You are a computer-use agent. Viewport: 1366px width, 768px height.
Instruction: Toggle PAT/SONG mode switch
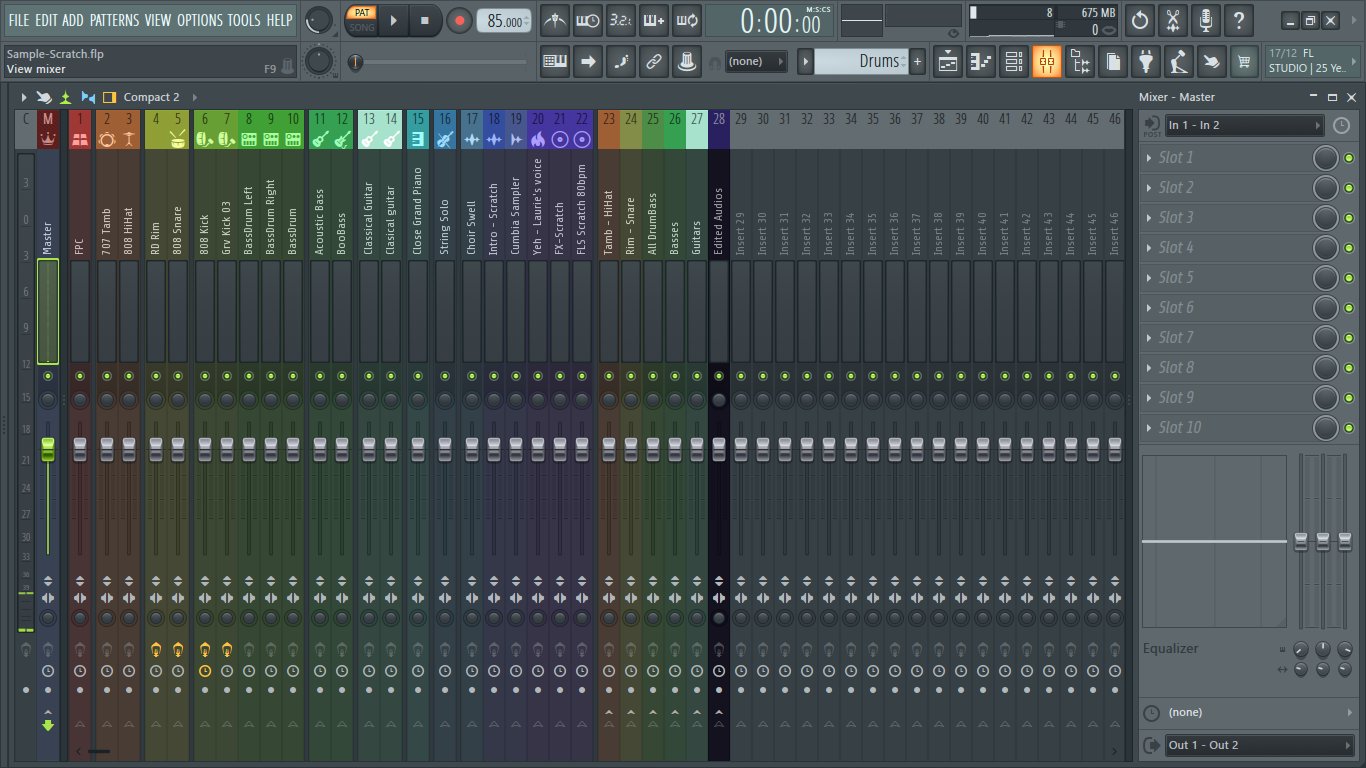(362, 20)
